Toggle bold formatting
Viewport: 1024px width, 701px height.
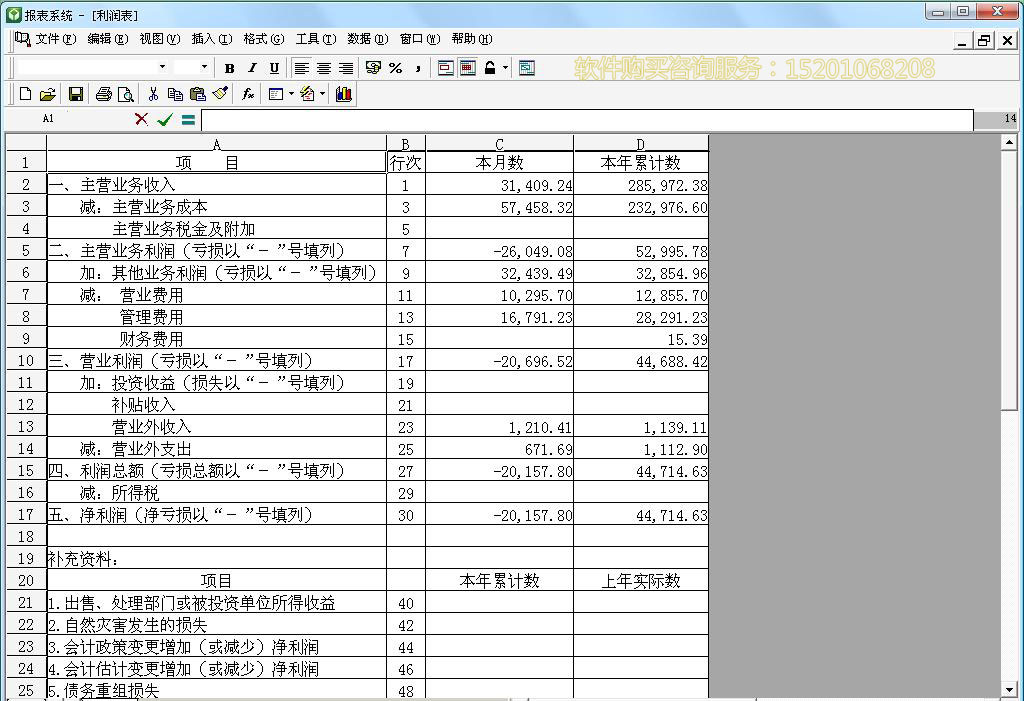point(227,68)
